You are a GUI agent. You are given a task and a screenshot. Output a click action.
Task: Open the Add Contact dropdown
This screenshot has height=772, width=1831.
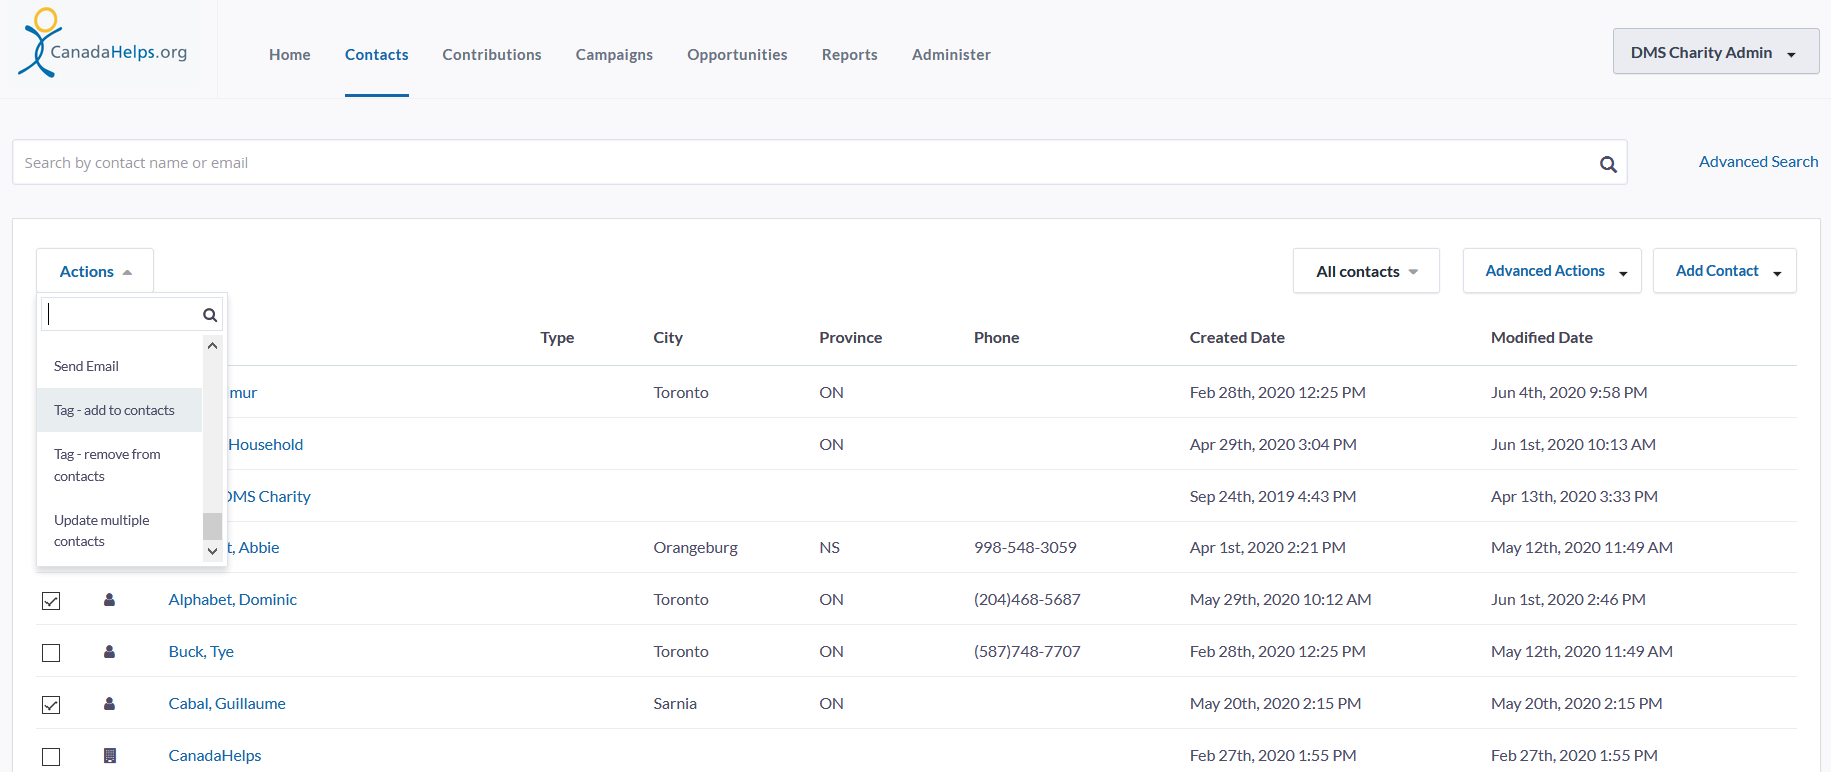pos(1724,271)
